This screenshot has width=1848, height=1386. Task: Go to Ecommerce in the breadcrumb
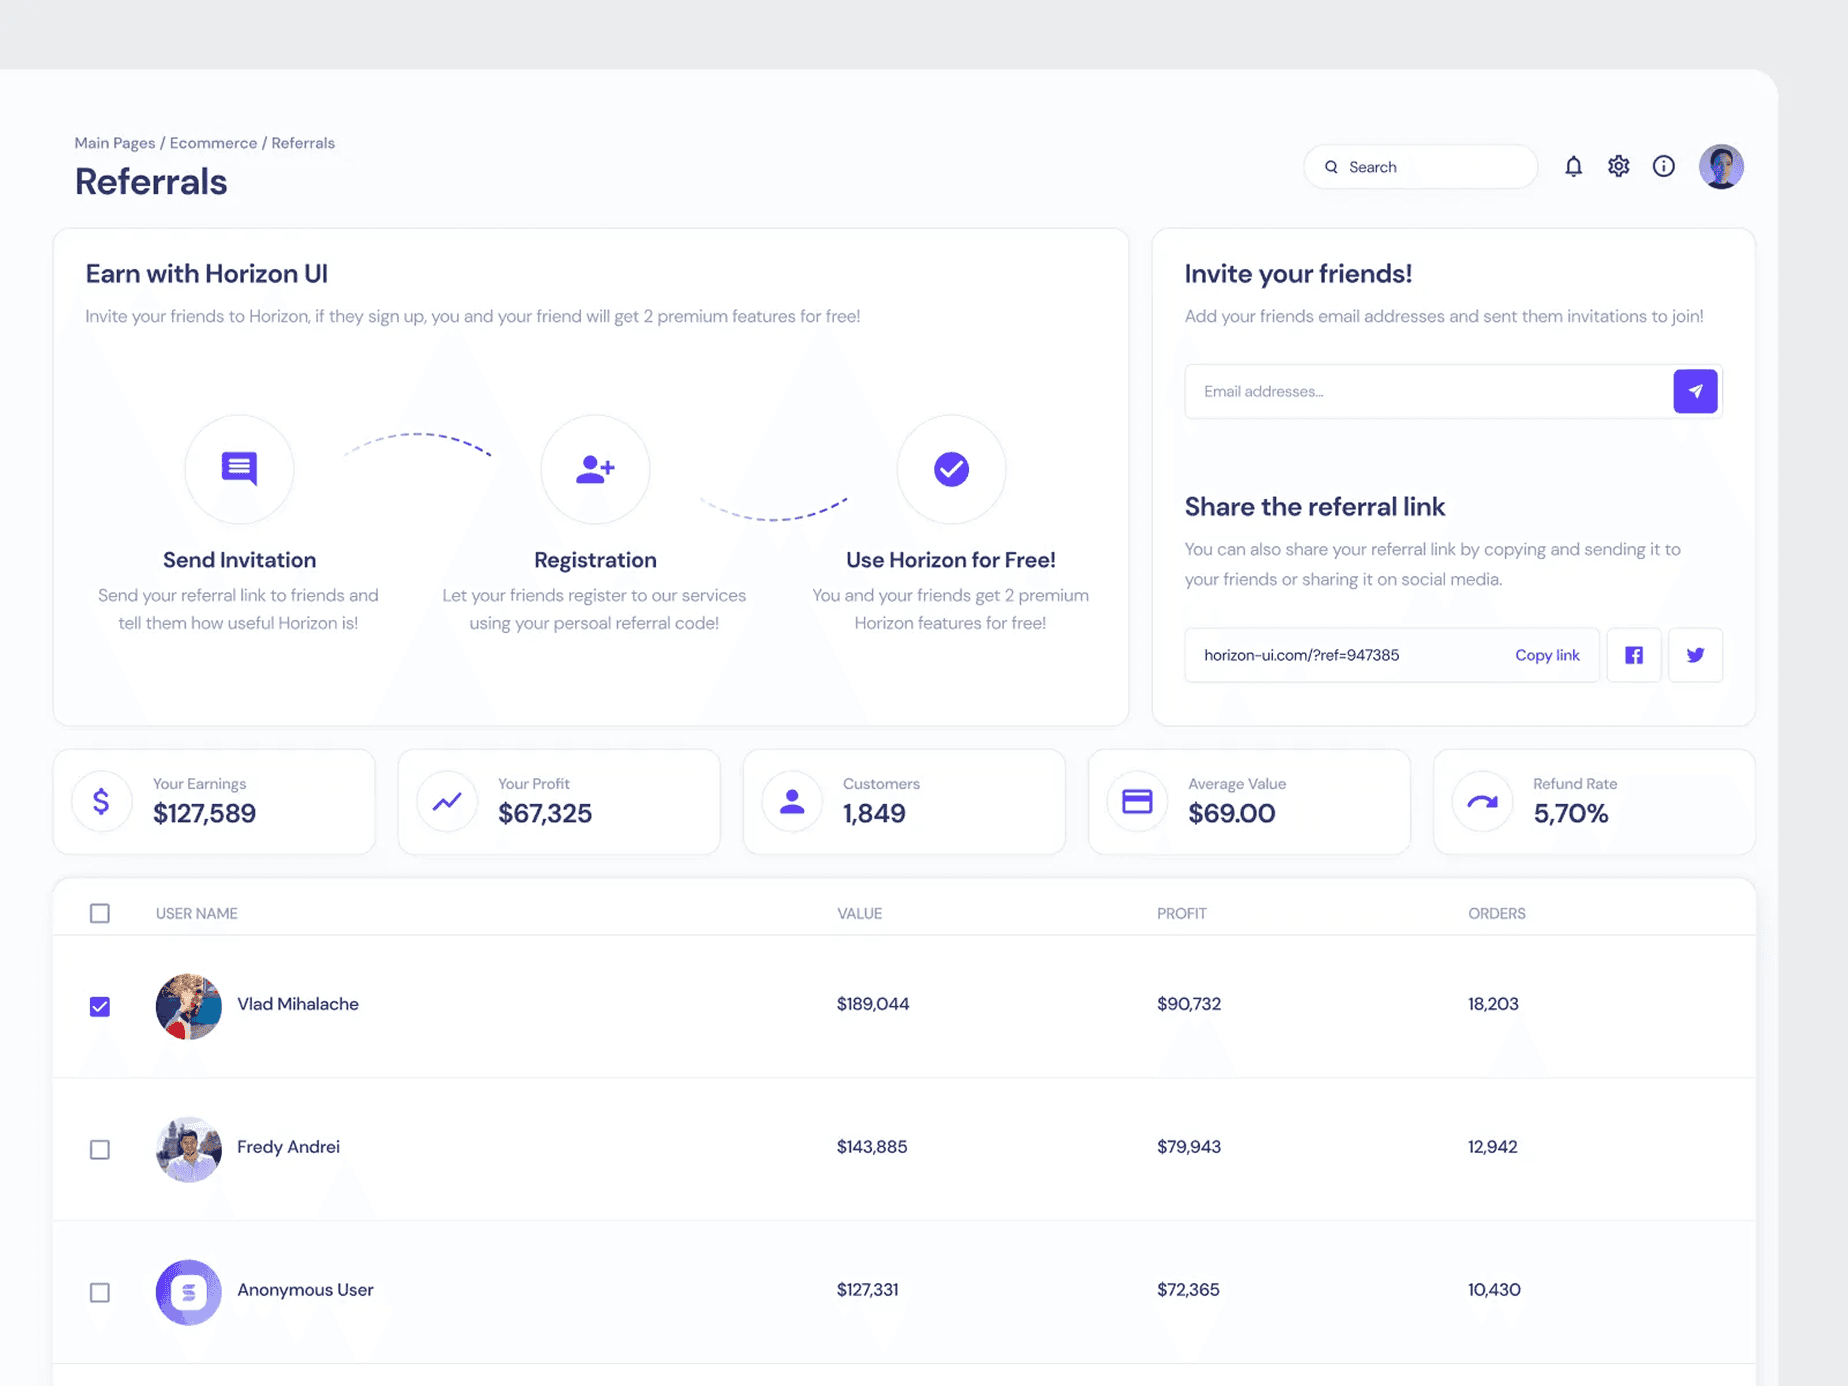pos(213,143)
